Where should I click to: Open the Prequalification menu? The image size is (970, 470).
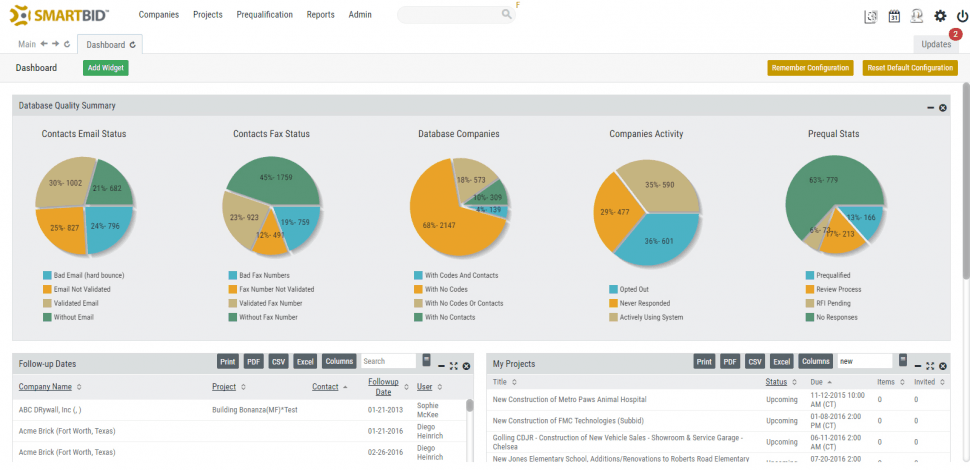tap(264, 15)
